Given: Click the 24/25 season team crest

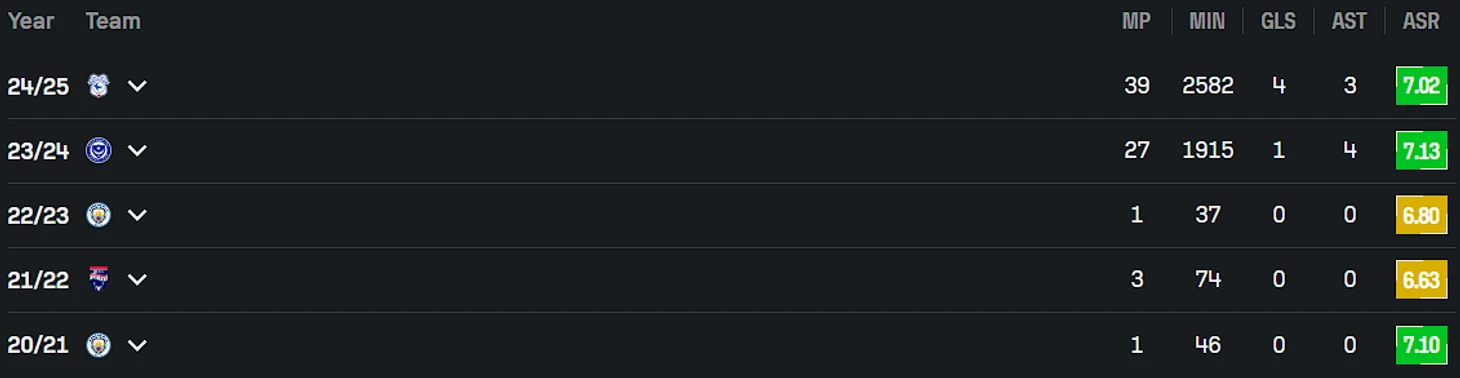Looking at the screenshot, I should (x=98, y=86).
